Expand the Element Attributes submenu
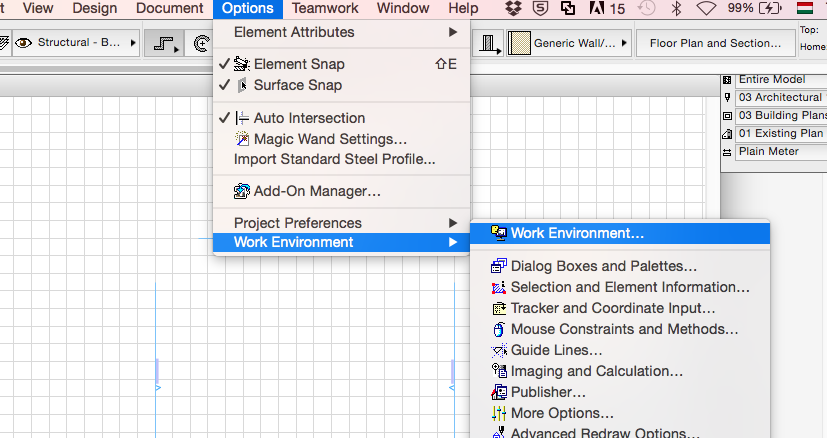 (340, 32)
